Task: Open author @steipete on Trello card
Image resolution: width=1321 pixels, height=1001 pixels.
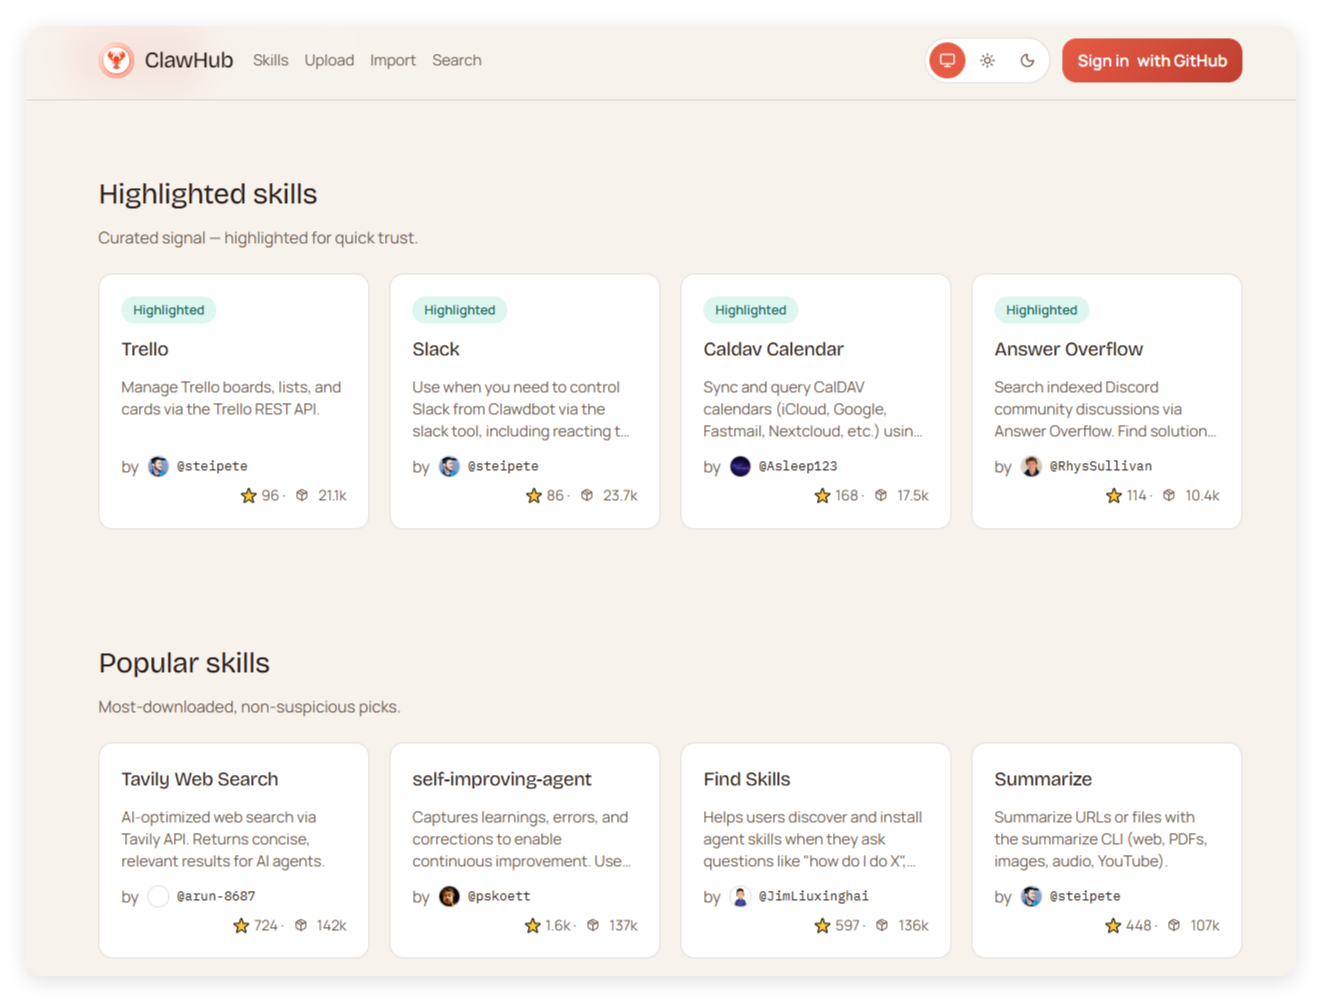Action: 212,466
